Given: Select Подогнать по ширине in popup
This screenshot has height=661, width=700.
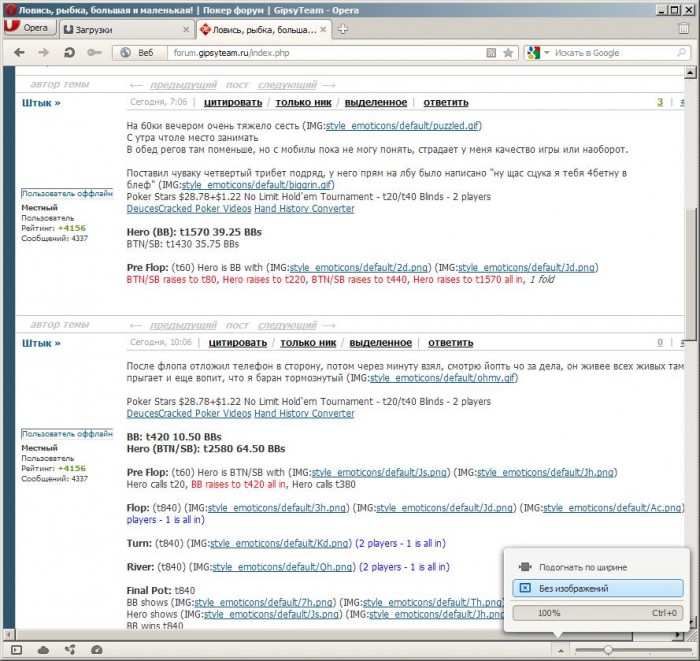Looking at the screenshot, I should (x=598, y=567).
